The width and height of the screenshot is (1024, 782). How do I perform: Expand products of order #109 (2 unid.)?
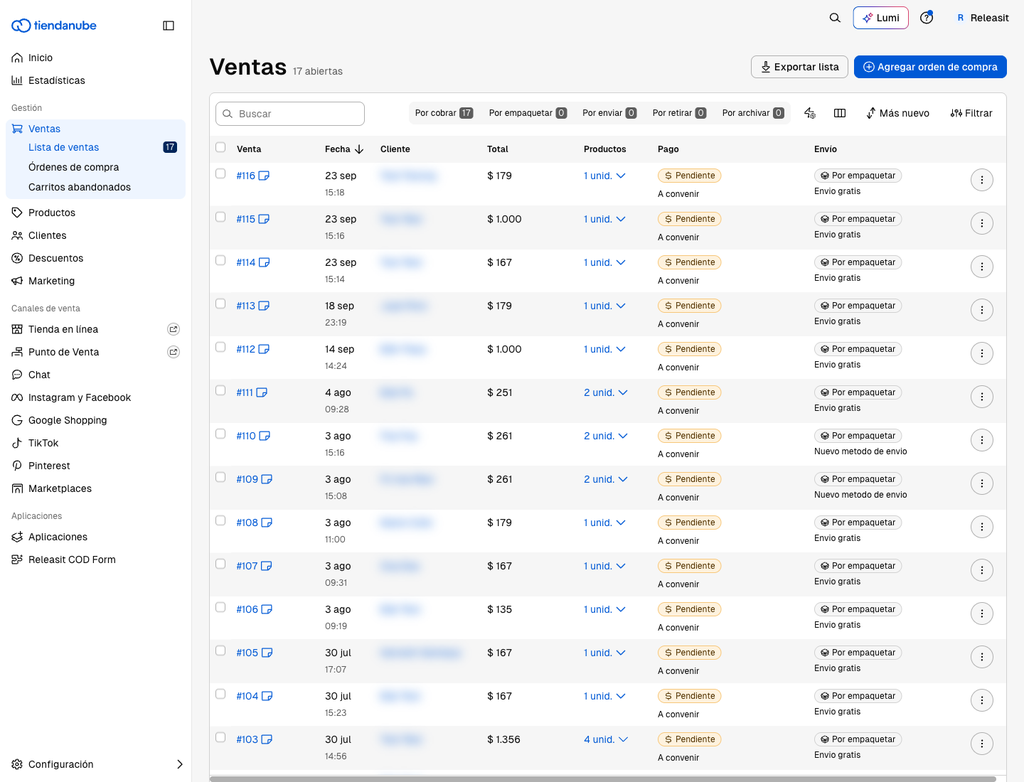[x=605, y=480]
